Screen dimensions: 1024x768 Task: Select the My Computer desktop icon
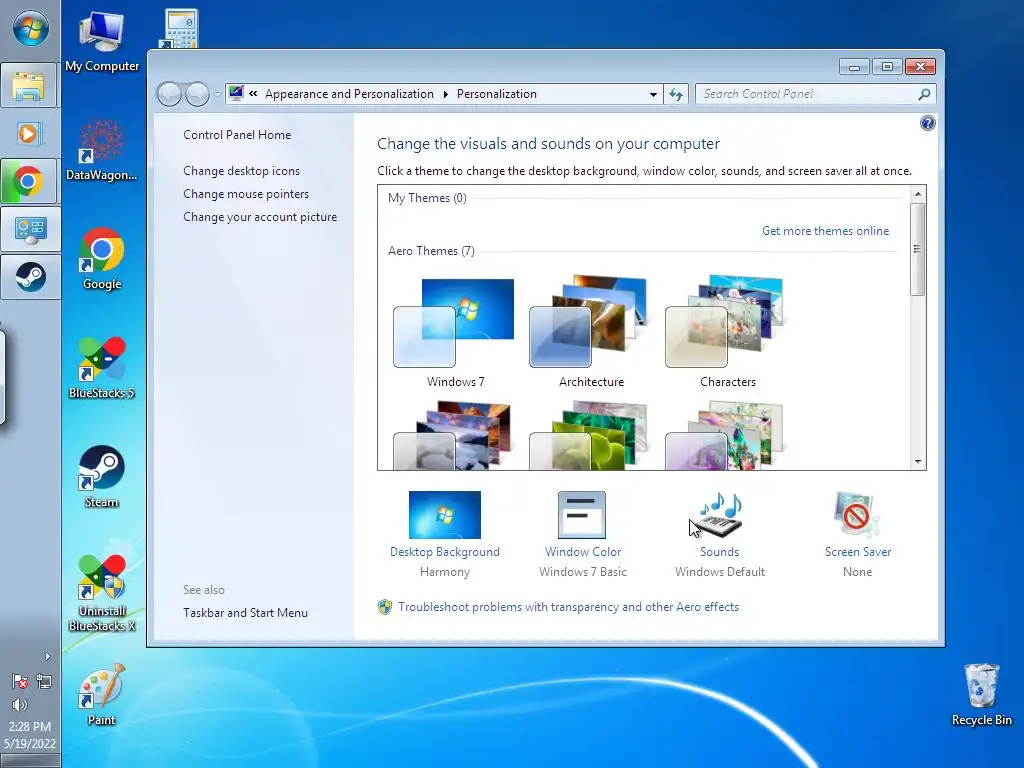pyautogui.click(x=101, y=41)
